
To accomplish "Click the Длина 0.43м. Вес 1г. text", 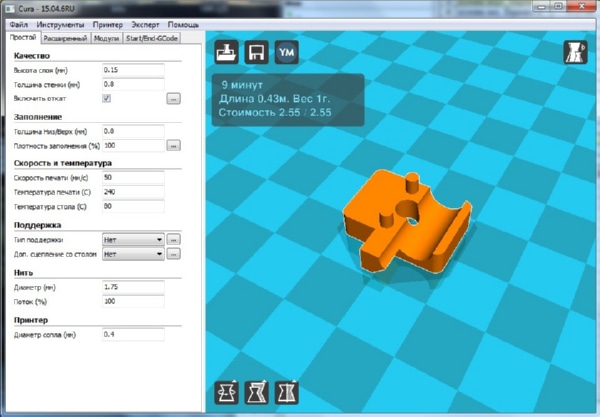I will click(274, 99).
